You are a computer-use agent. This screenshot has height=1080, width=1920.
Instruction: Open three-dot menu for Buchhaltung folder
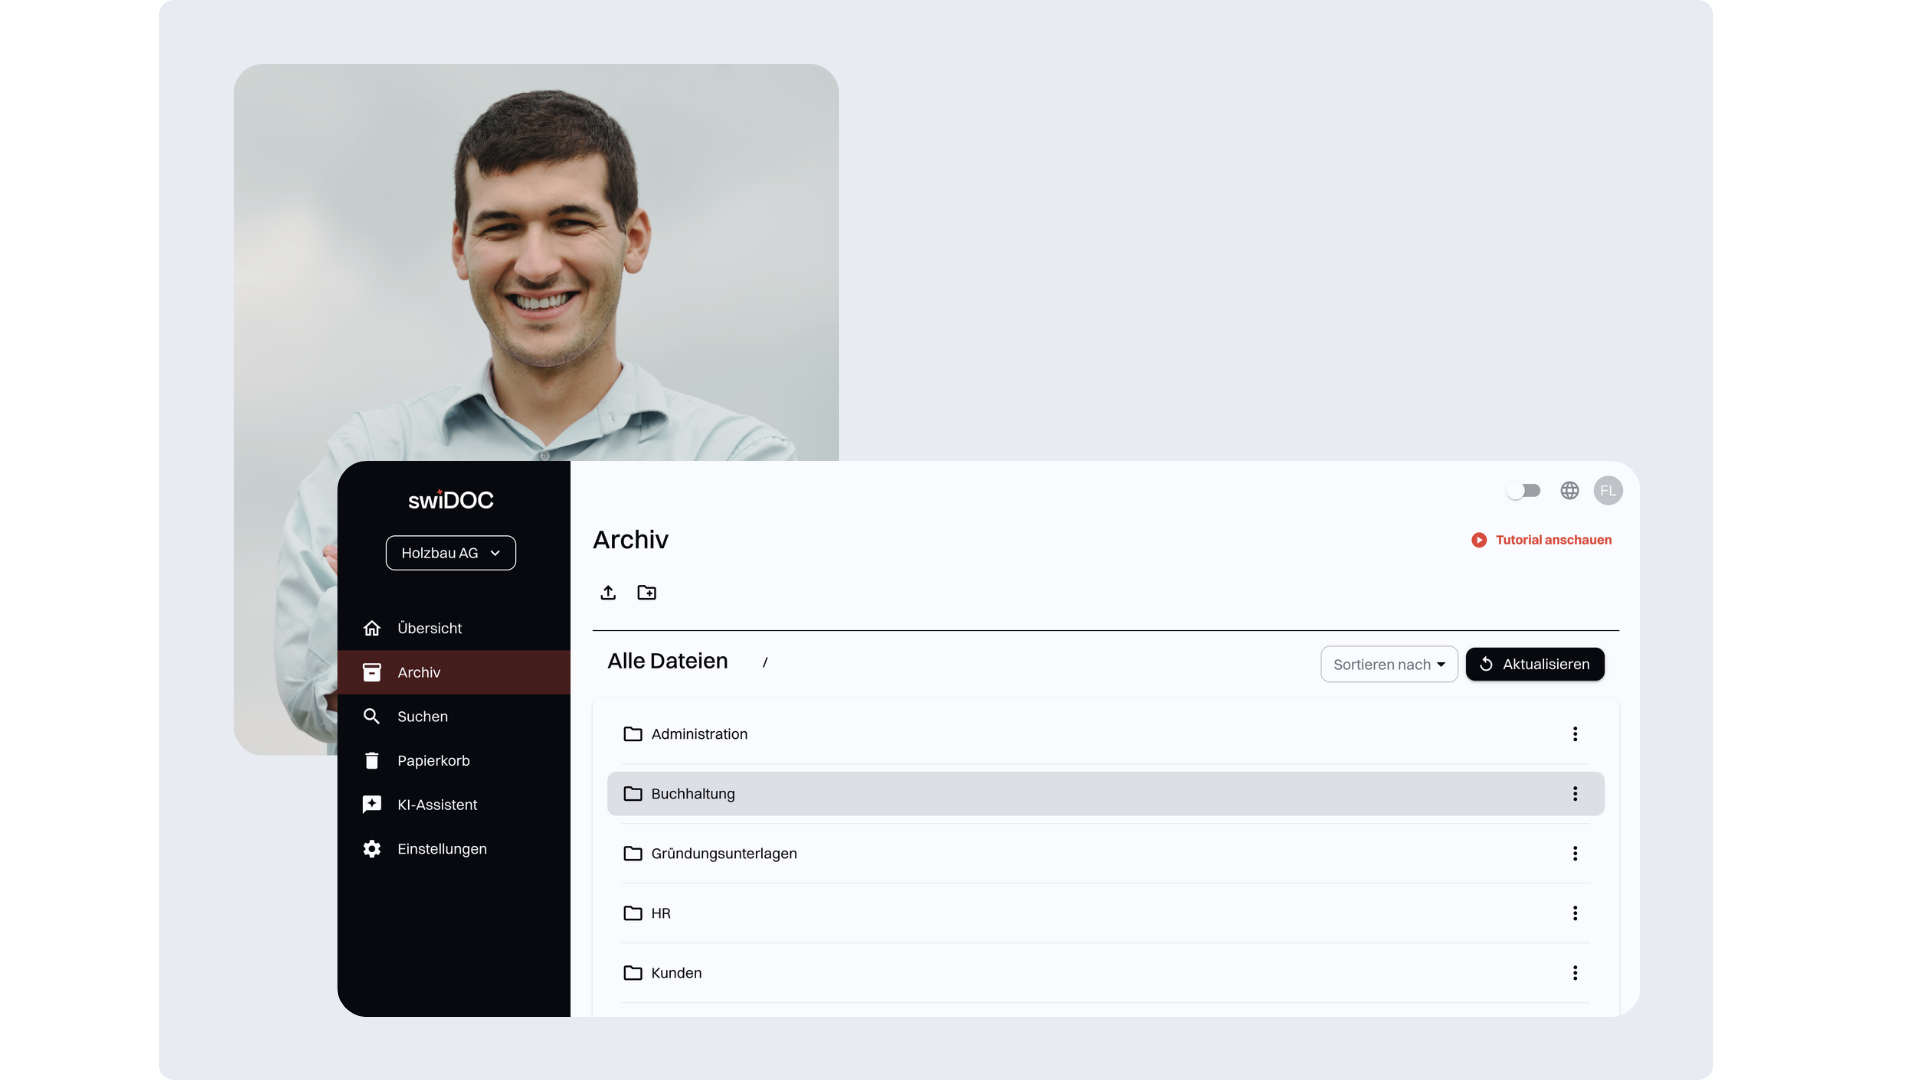[x=1575, y=794]
